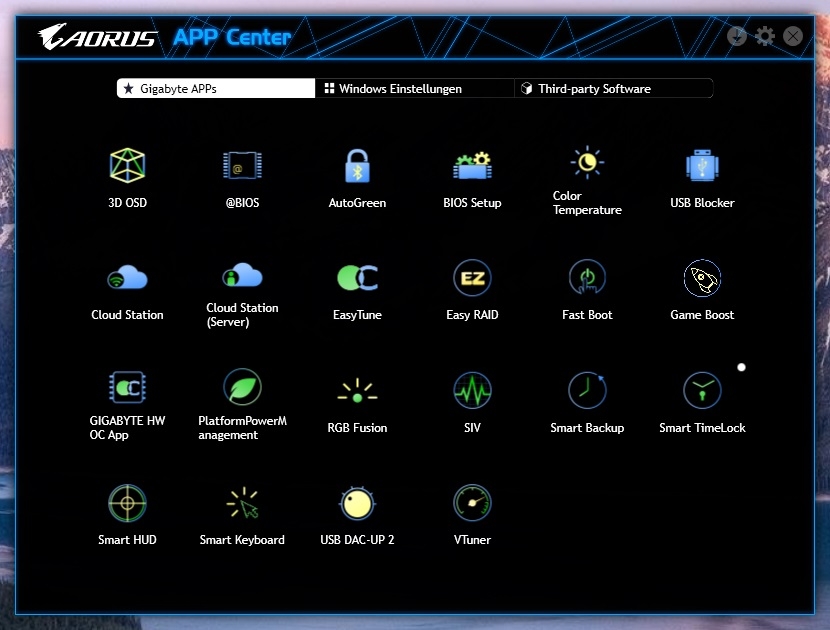Open Color Temperature app
This screenshot has width=830, height=630.
tap(587, 161)
